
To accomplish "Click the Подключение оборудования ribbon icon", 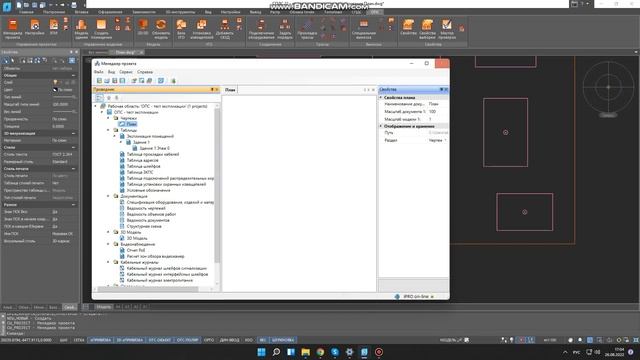I will (261, 29).
